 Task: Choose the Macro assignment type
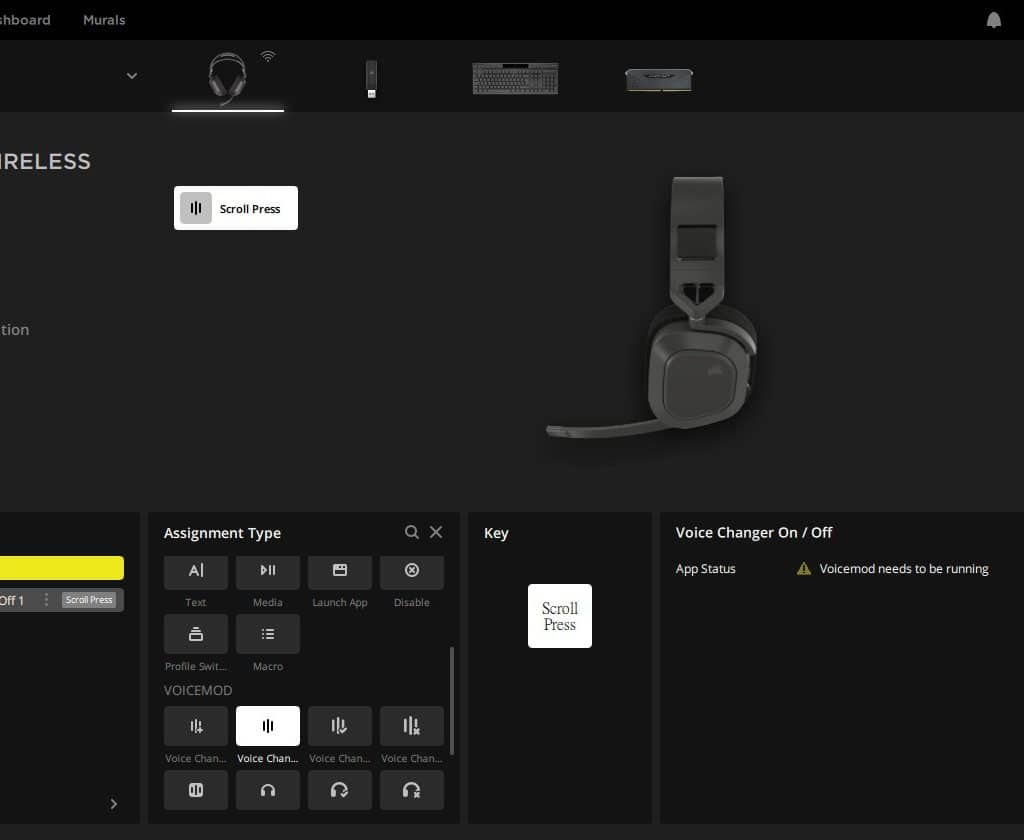(268, 634)
